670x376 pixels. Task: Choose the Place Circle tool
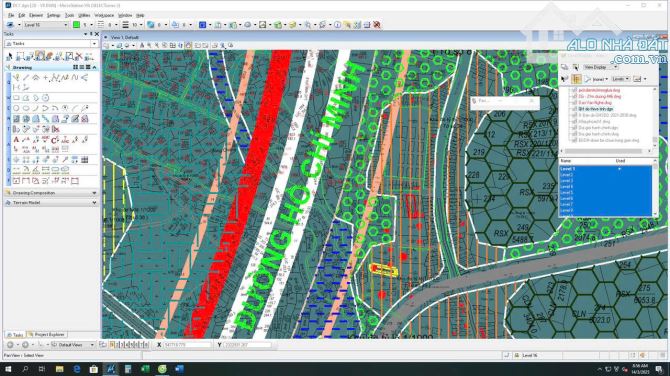[16, 109]
